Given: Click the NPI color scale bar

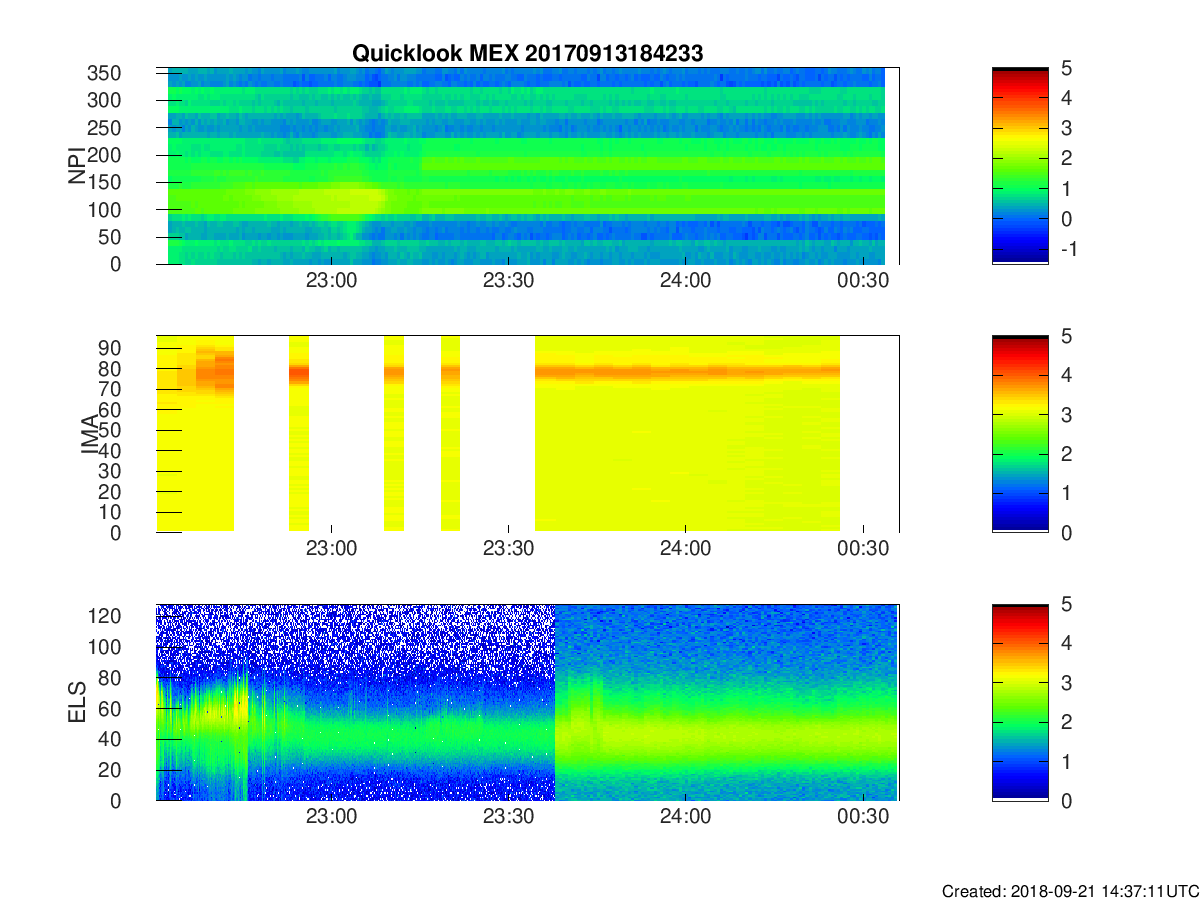Looking at the screenshot, I should click(x=1020, y=166).
